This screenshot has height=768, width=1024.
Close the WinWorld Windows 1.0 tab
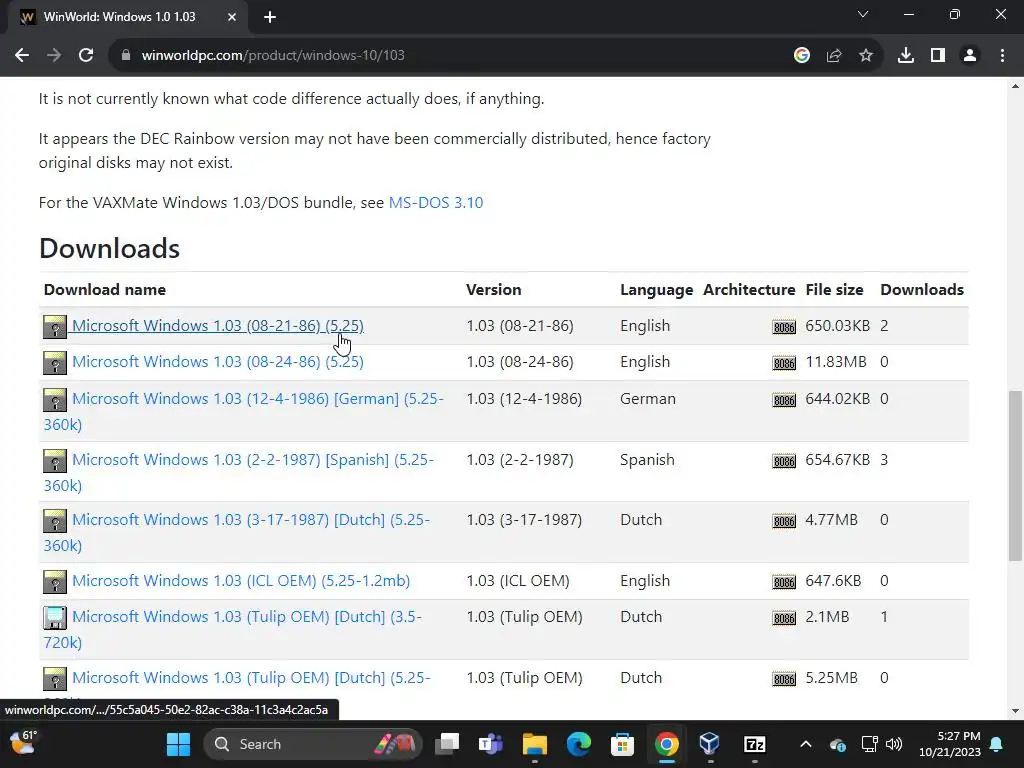pos(231,17)
